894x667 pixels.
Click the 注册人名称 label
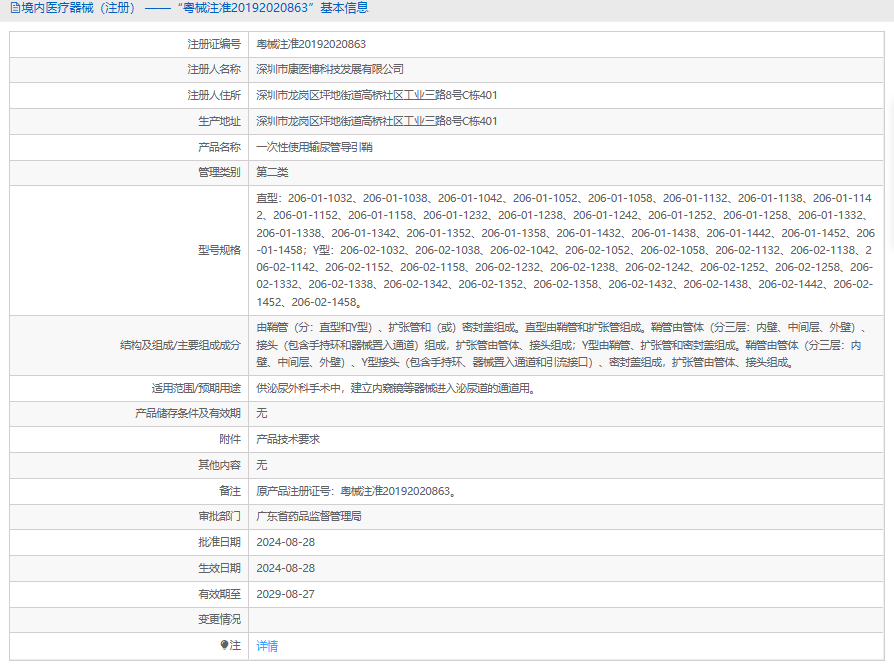click(214, 70)
